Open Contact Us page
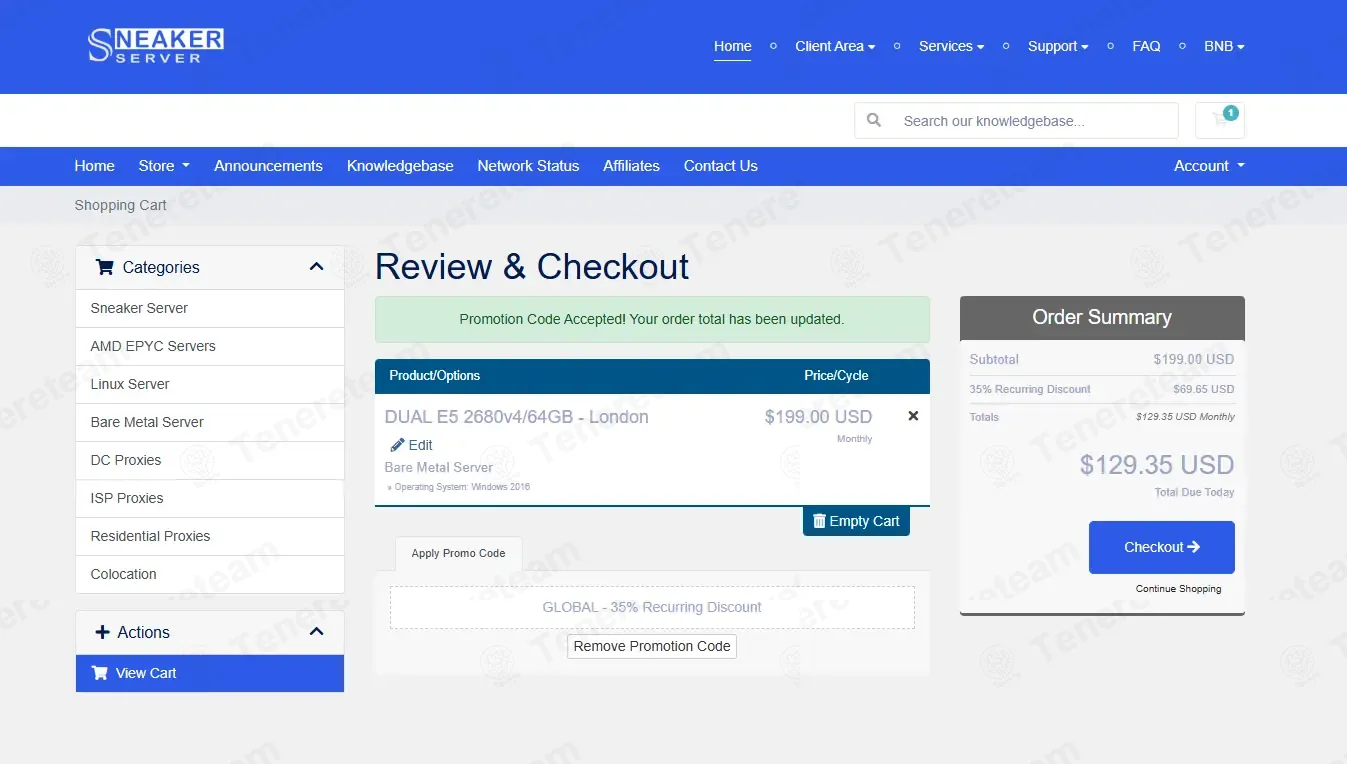The height and width of the screenshot is (764, 1347). (721, 166)
